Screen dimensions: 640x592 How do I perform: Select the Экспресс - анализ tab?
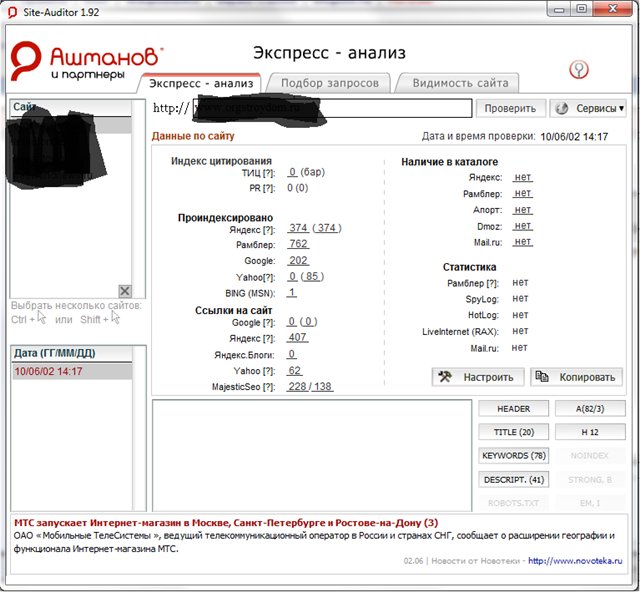tap(201, 83)
